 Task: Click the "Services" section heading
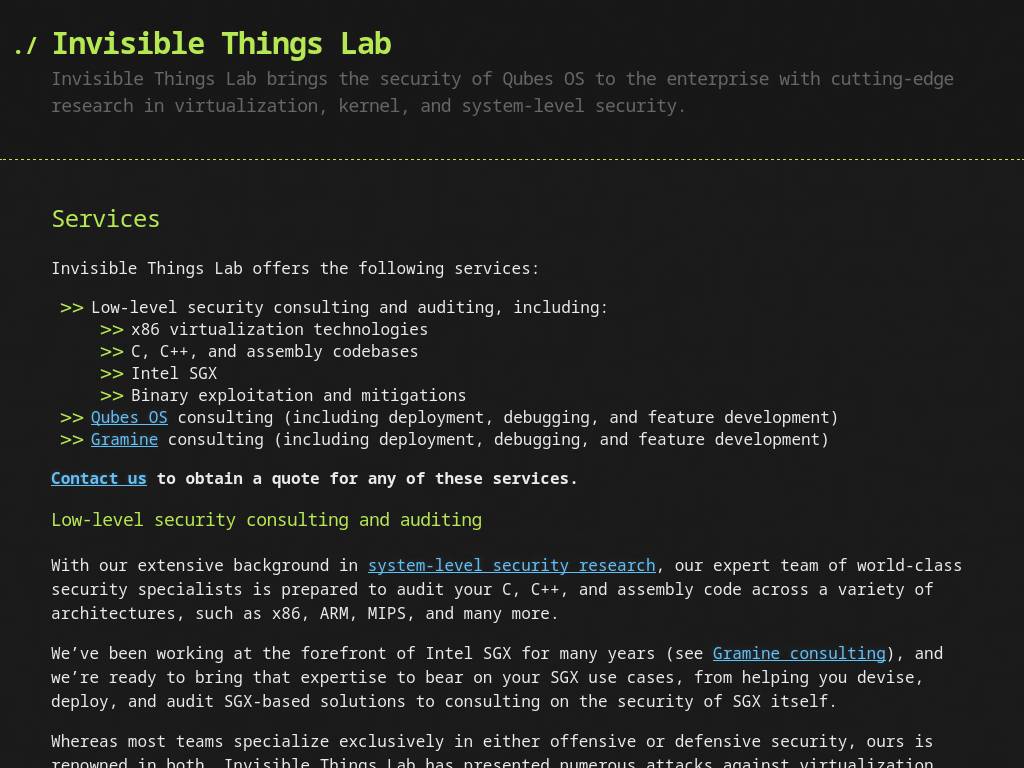coord(106,219)
